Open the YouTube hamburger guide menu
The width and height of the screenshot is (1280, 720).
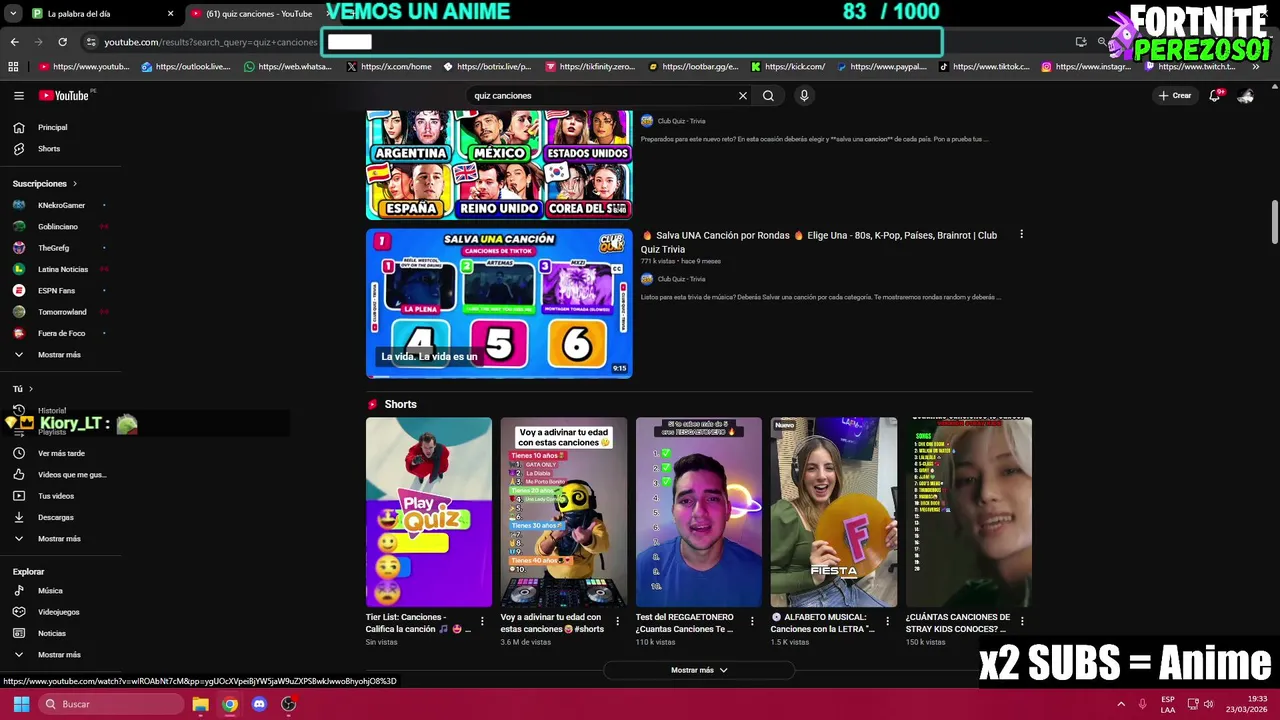19,96
